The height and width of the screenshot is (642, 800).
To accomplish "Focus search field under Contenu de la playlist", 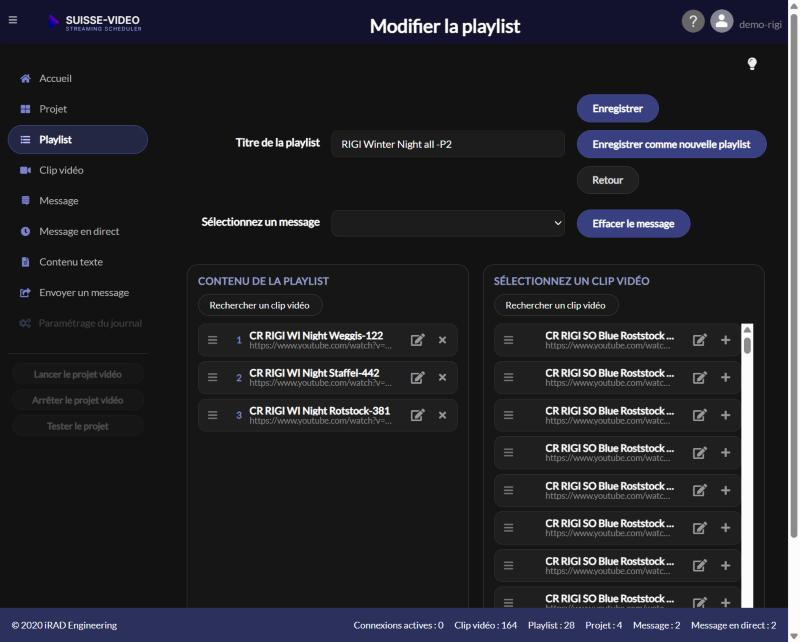I will point(260,305).
